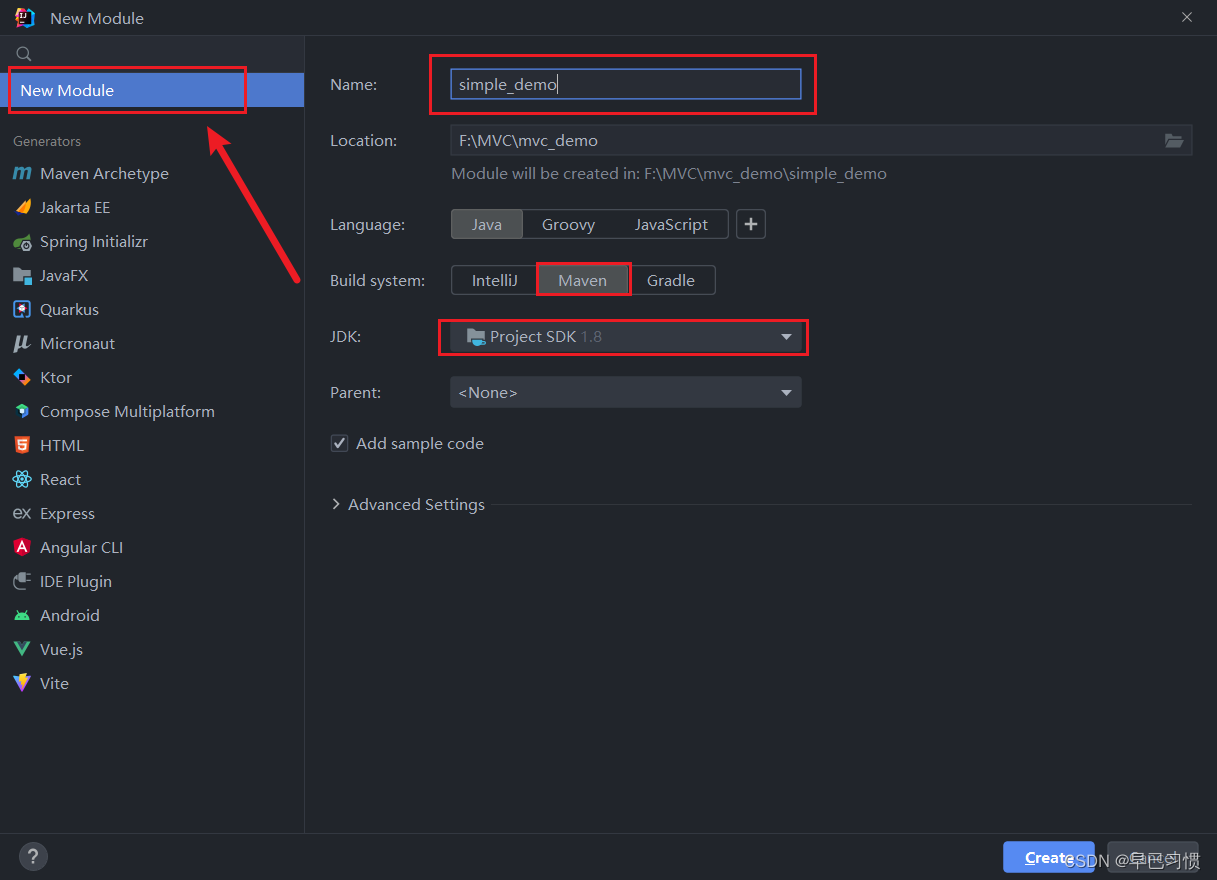
Task: Click the Compose Multiplatform icon
Action: pos(22,411)
